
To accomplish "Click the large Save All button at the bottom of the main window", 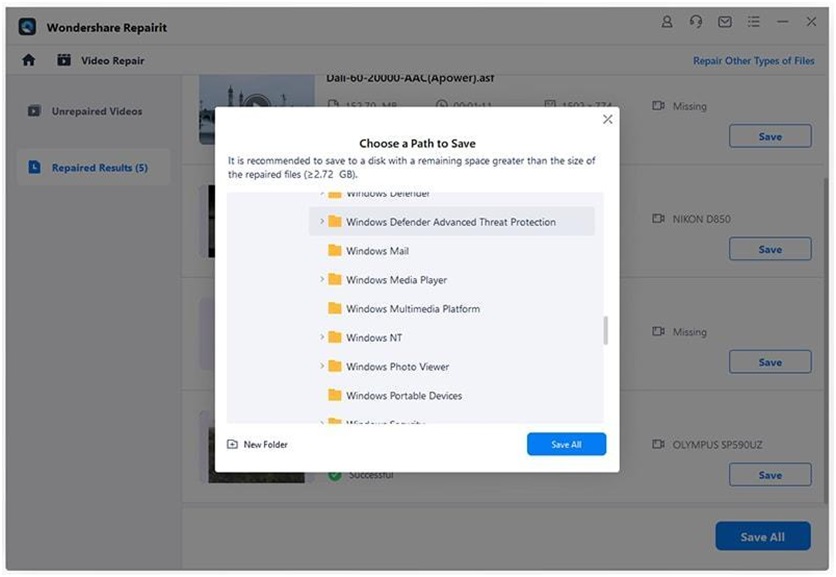I will pyautogui.click(x=762, y=536).
